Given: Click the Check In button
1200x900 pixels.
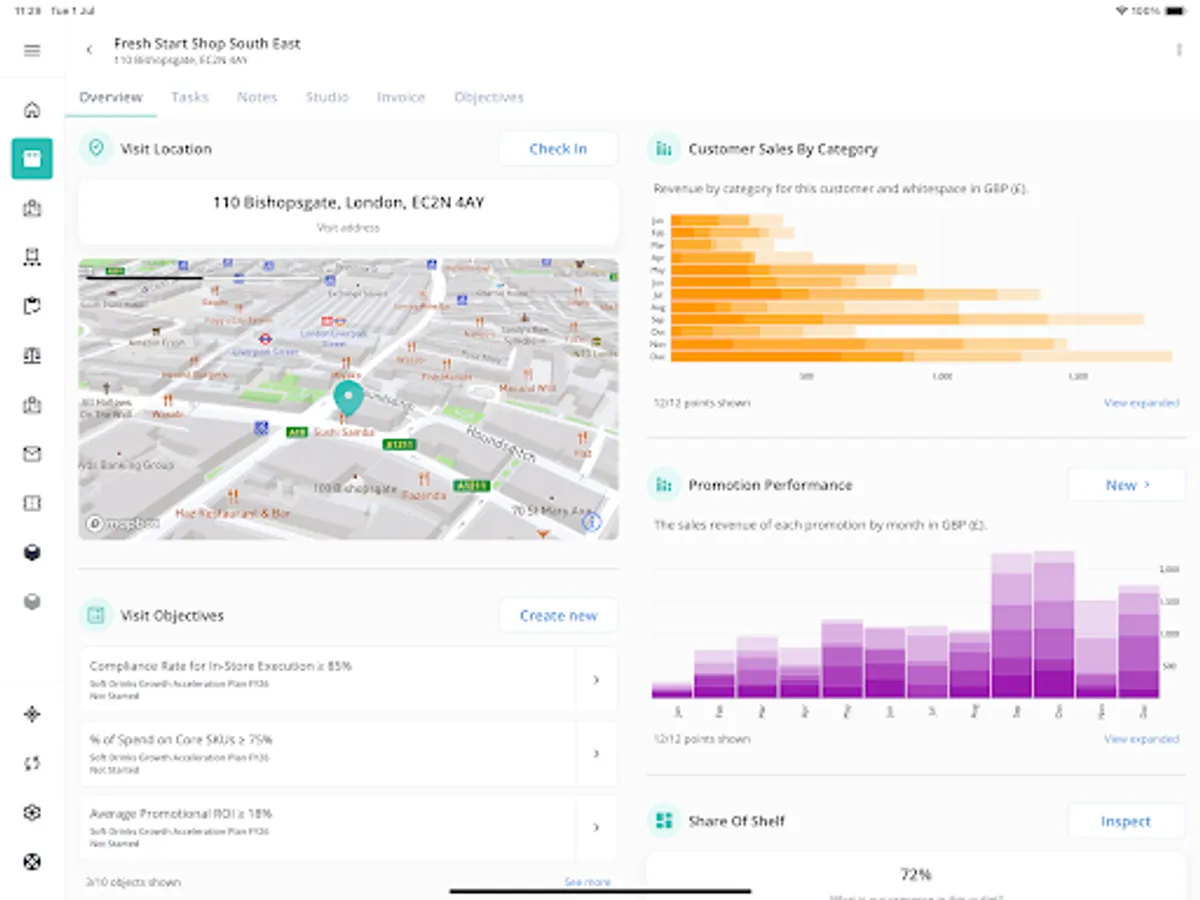Looking at the screenshot, I should [558, 148].
